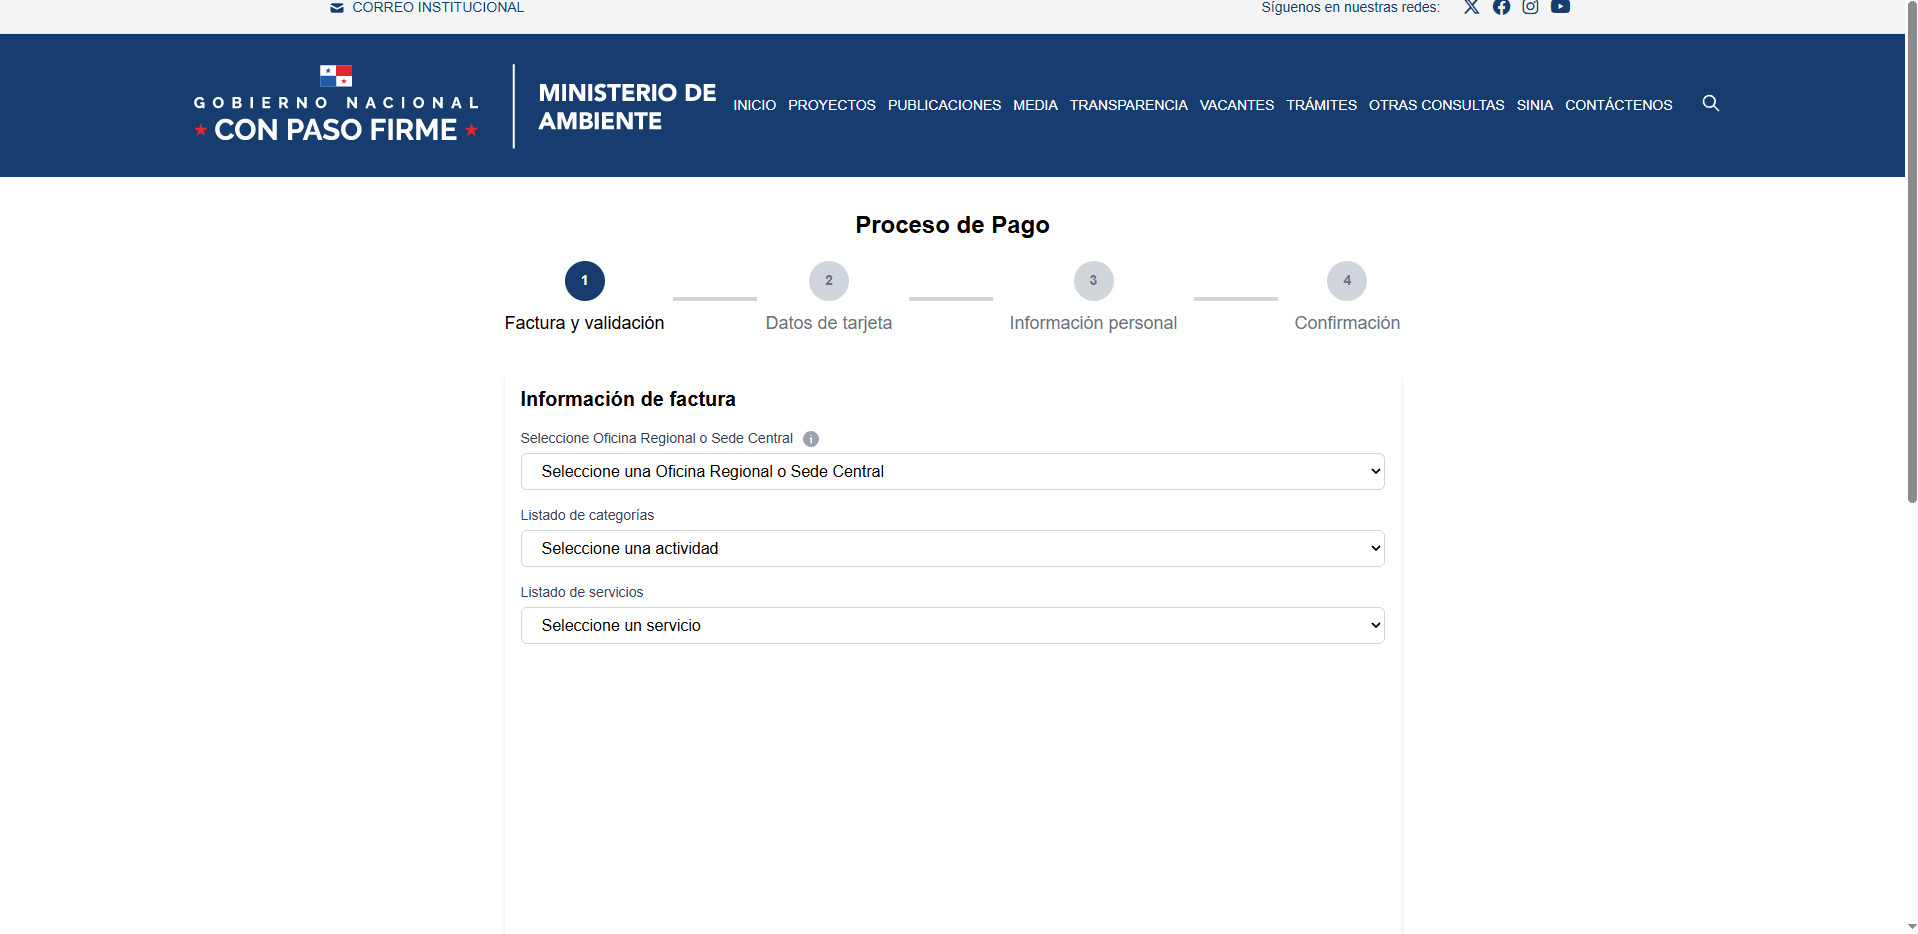Viewport: 1918px width, 934px height.
Task: Click the envelope icon for Correo Institucional
Action: coord(337,8)
